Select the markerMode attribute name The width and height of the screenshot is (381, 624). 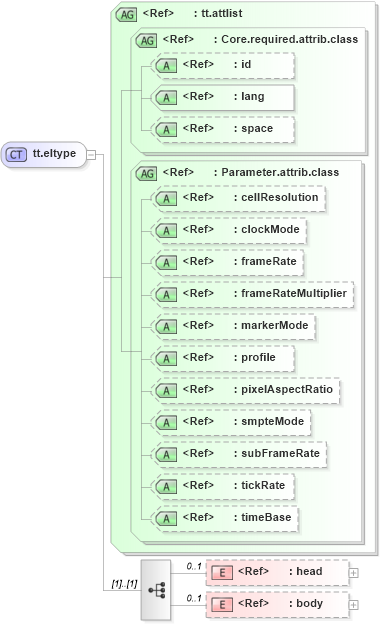[x=274, y=326]
